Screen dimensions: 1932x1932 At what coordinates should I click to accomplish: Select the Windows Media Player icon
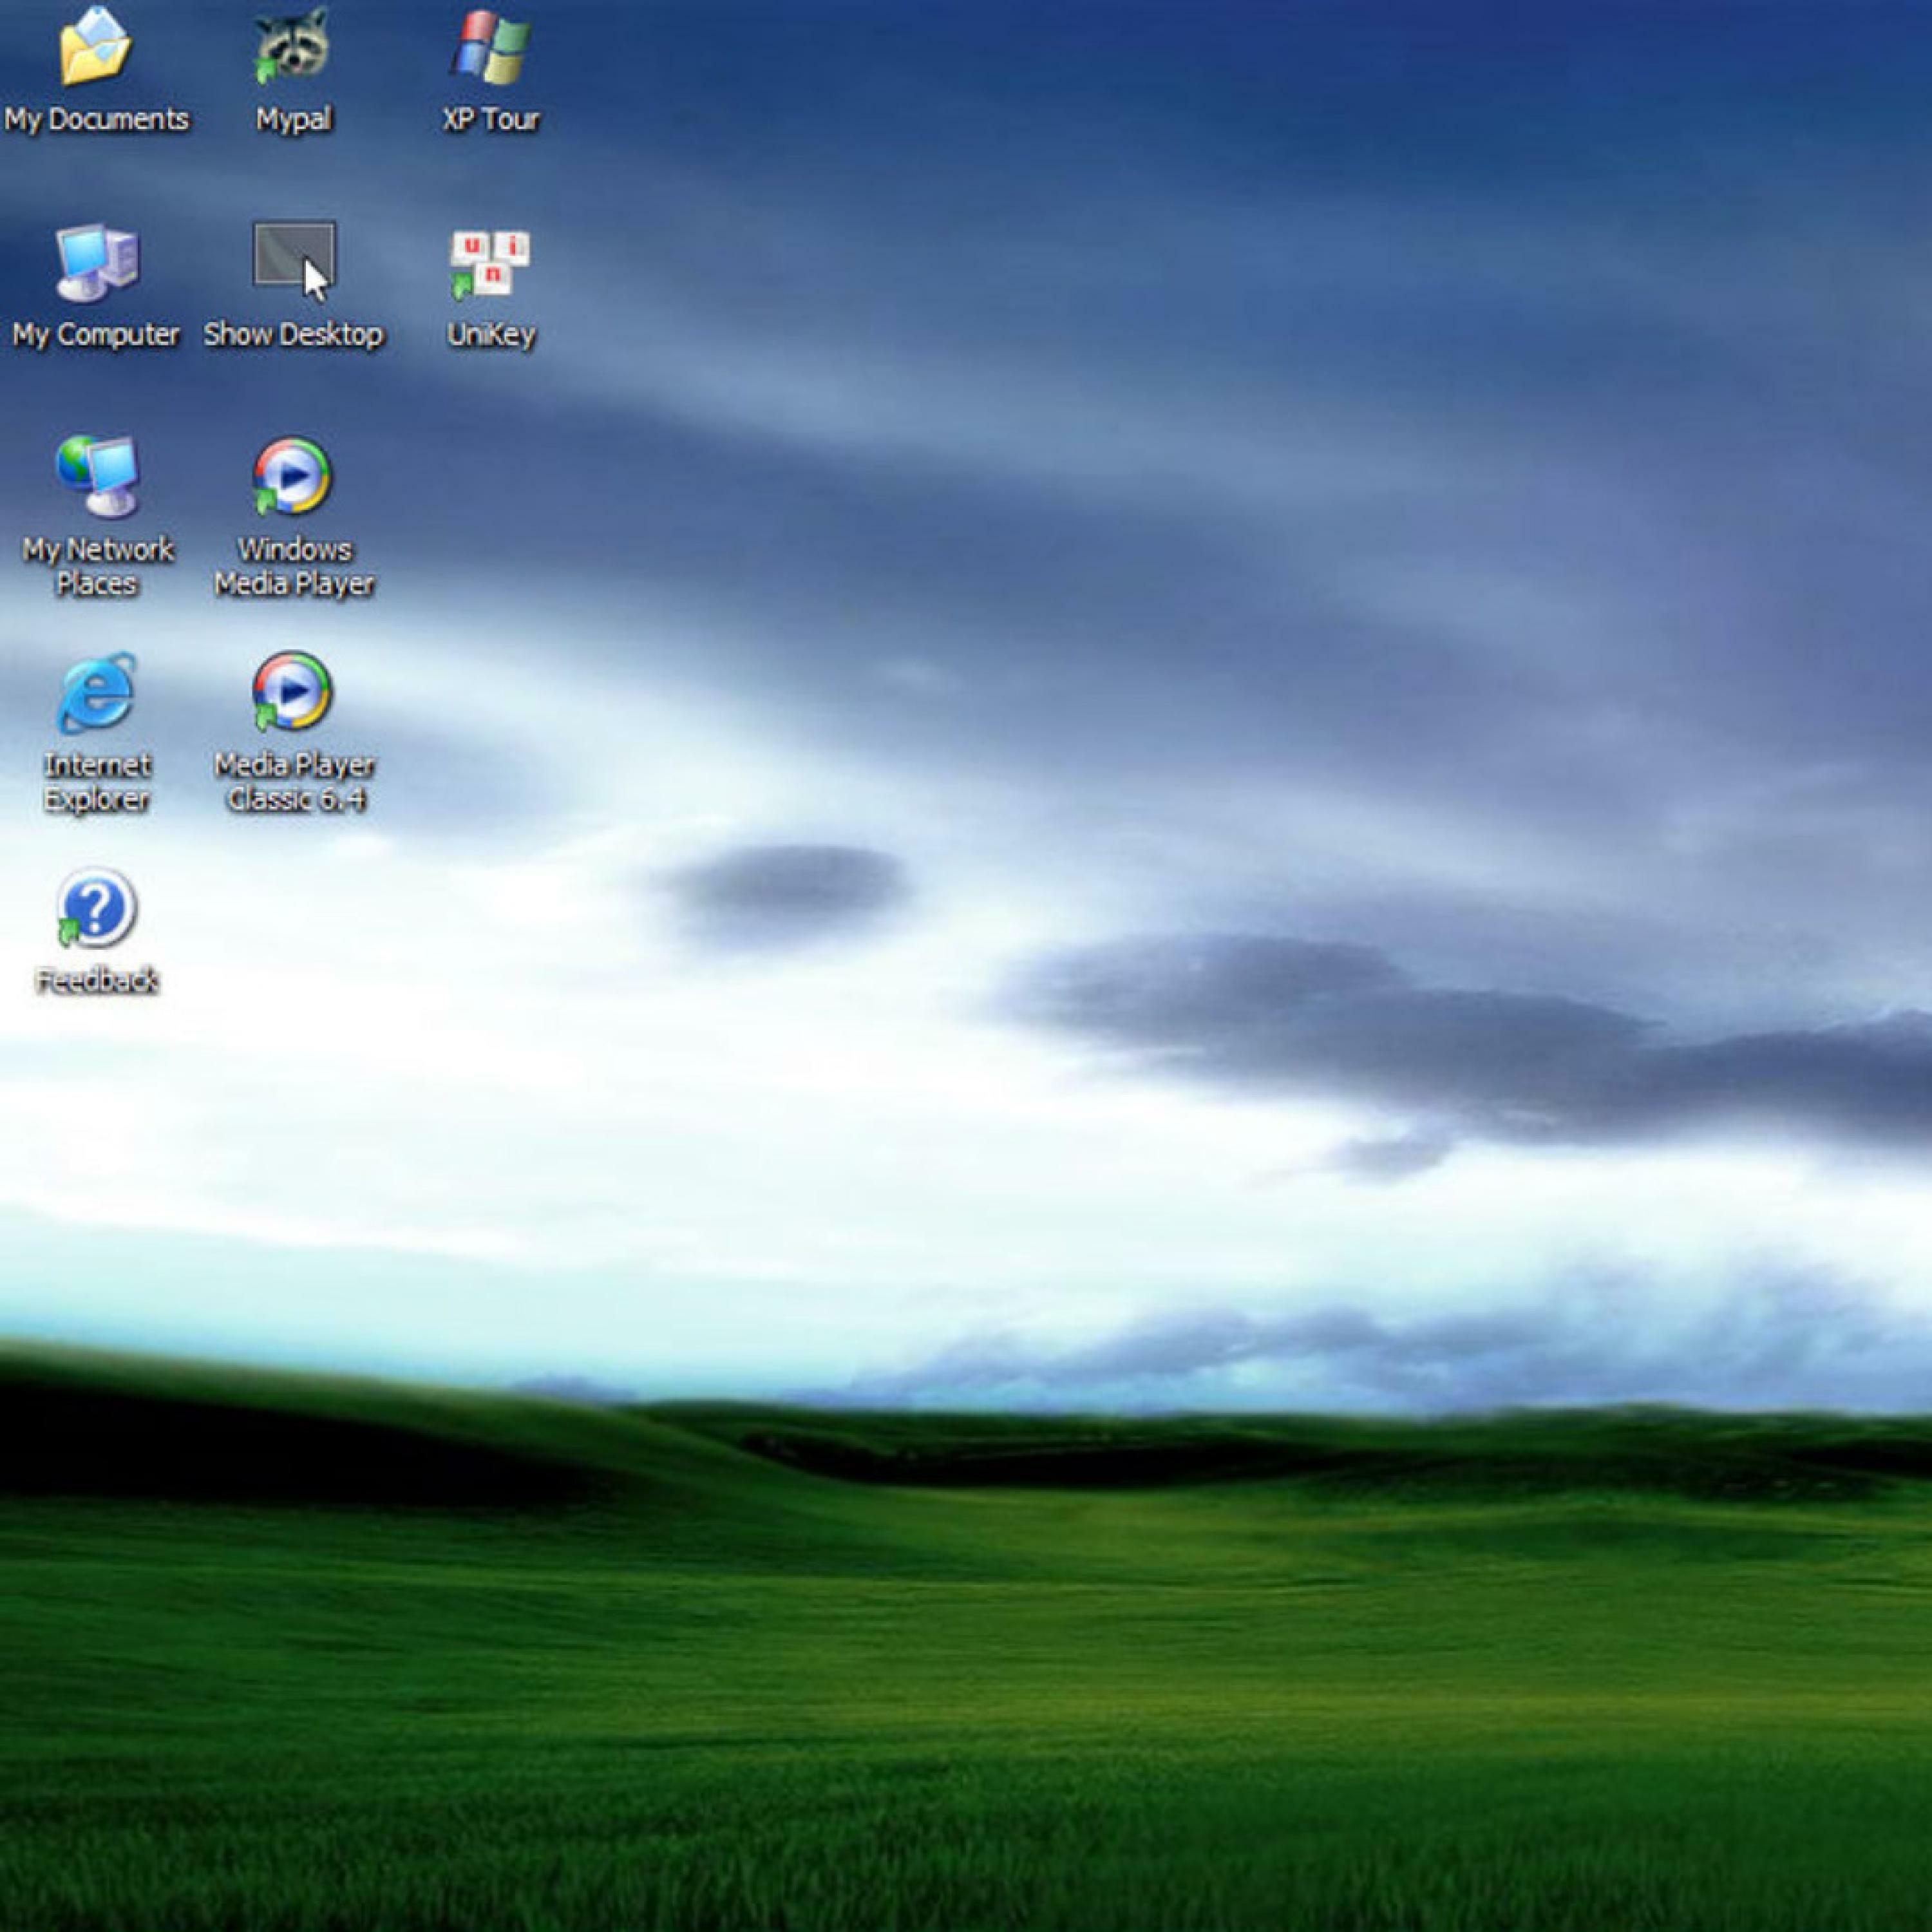coord(292,477)
